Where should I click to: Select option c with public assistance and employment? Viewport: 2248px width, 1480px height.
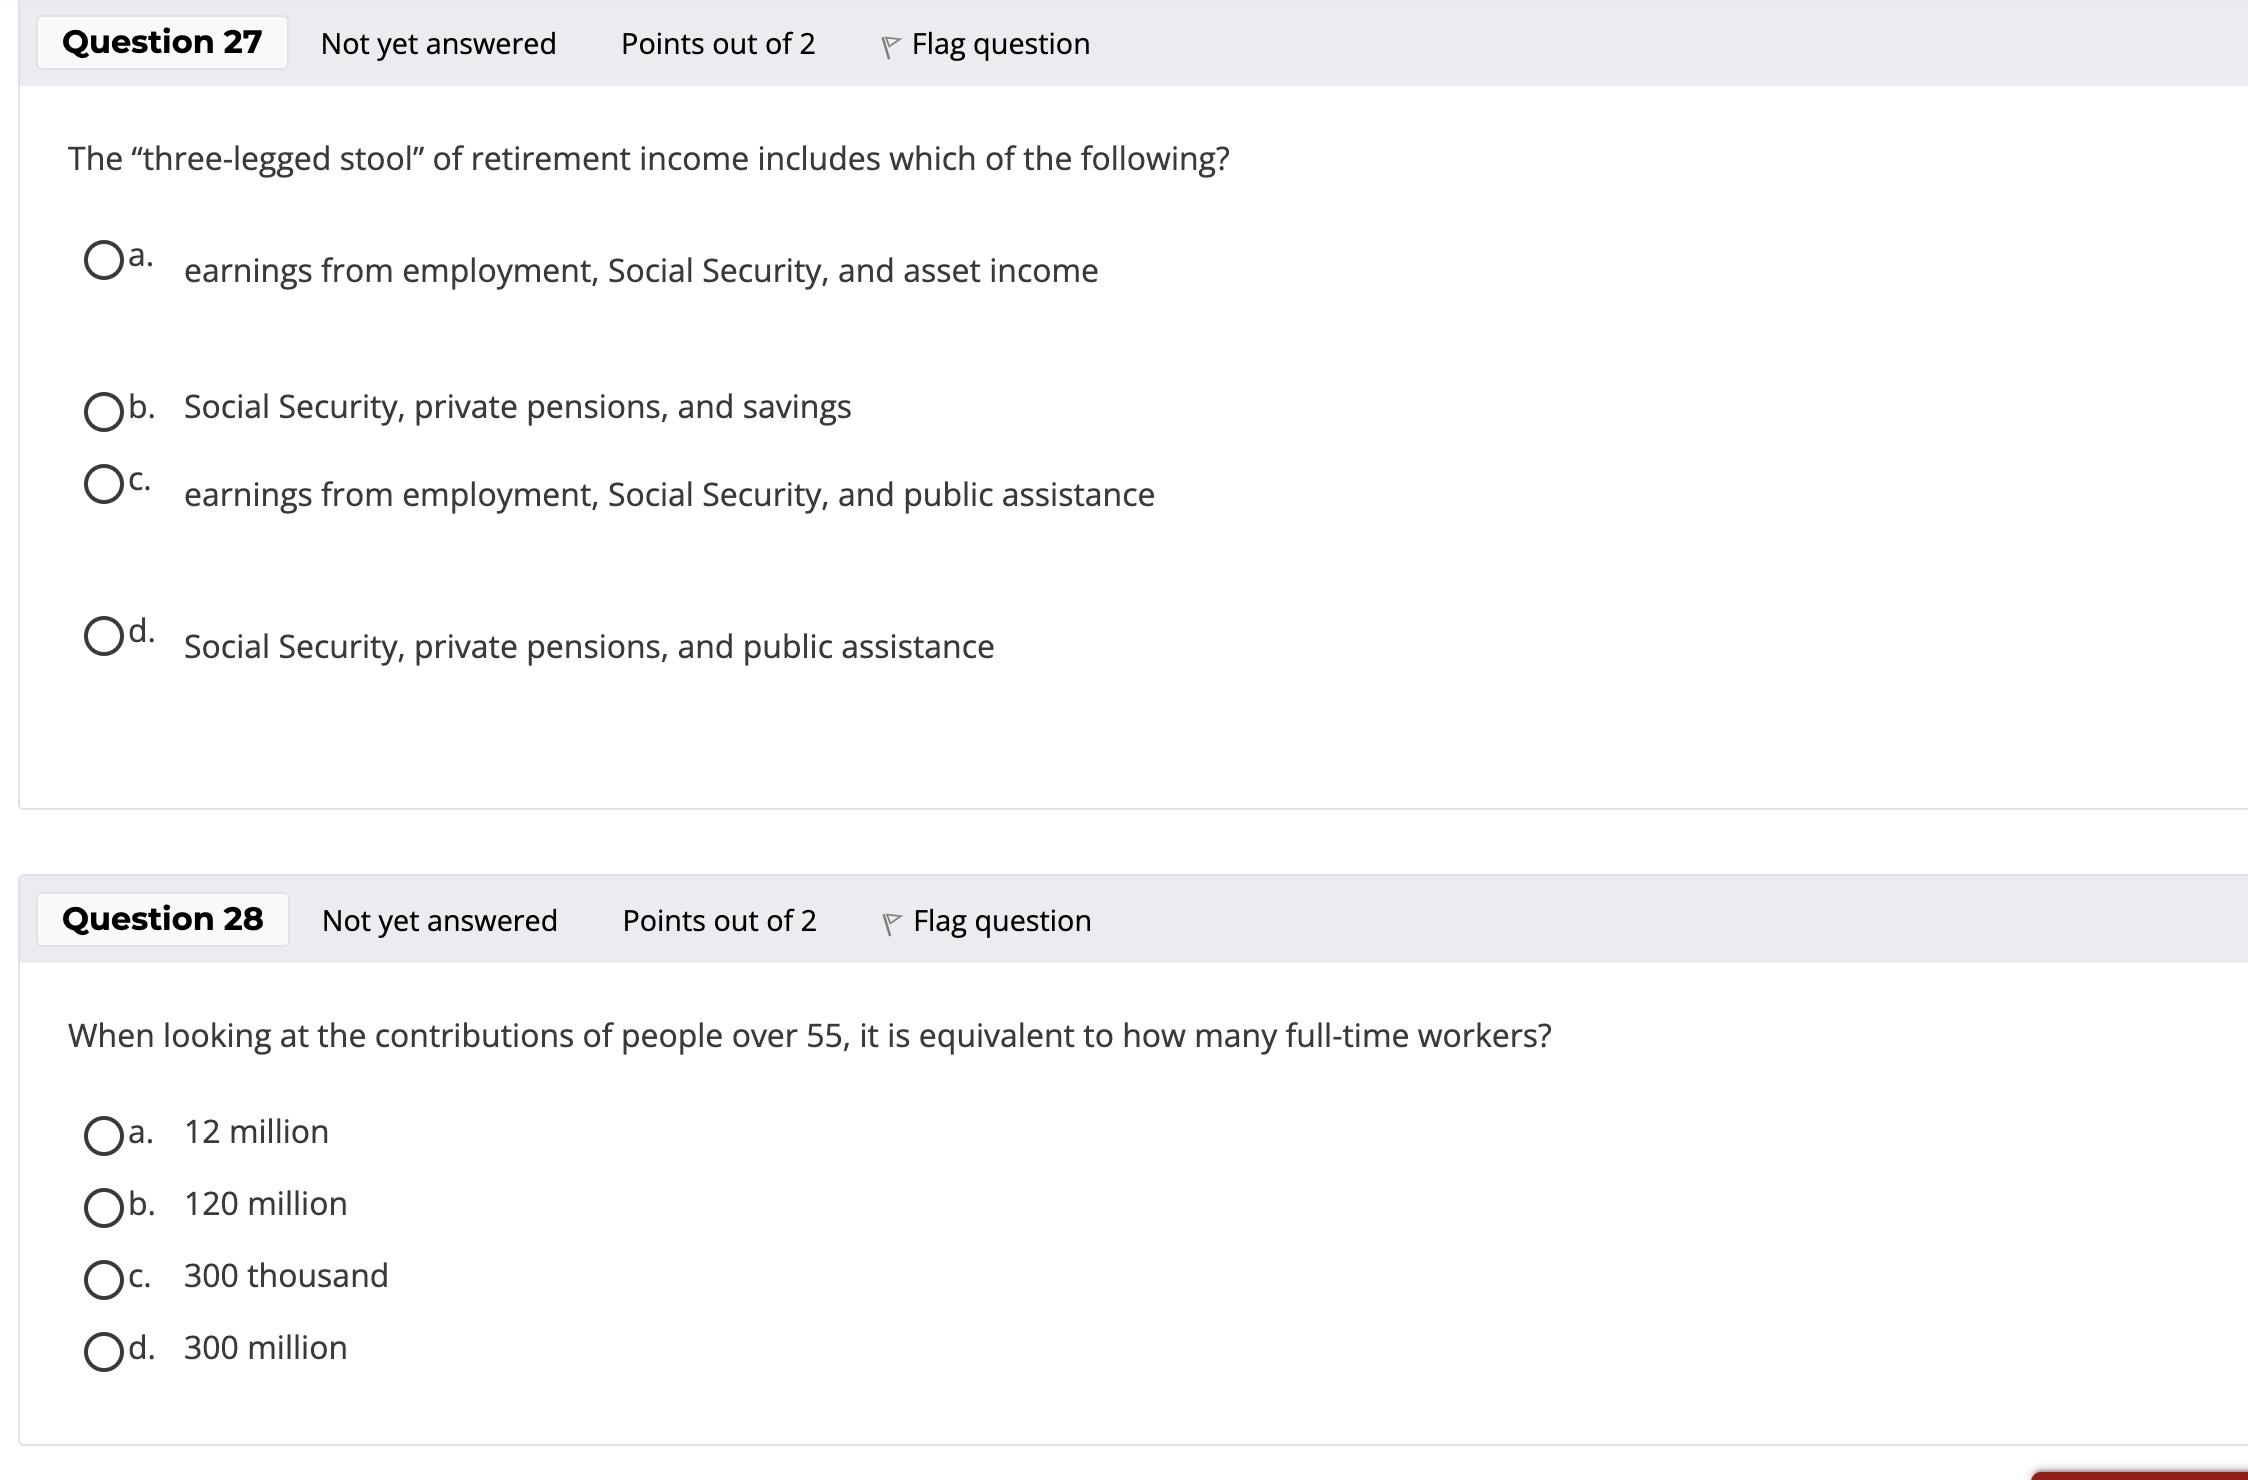click(x=104, y=484)
